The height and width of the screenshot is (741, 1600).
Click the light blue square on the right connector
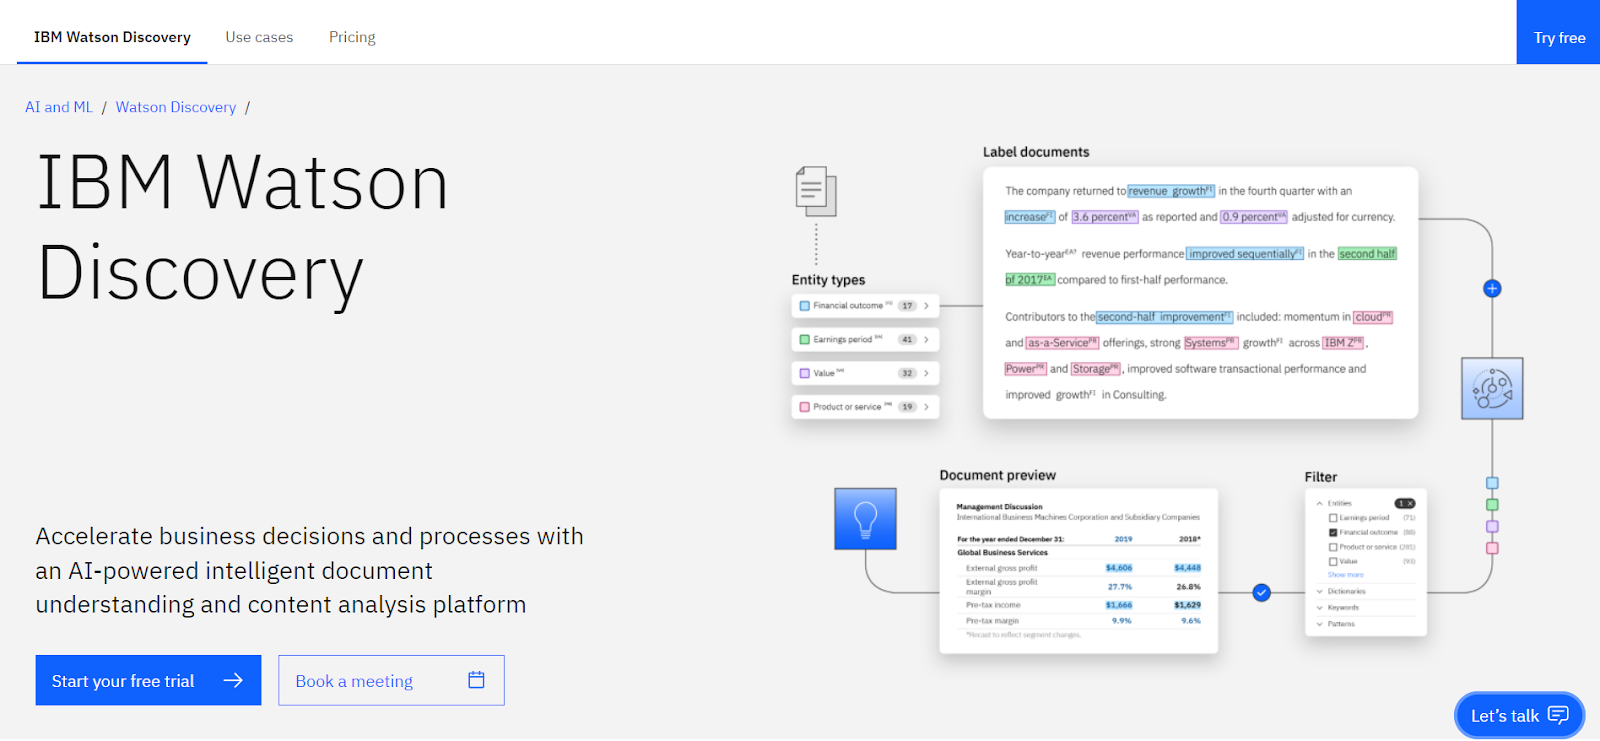[x=1492, y=483]
